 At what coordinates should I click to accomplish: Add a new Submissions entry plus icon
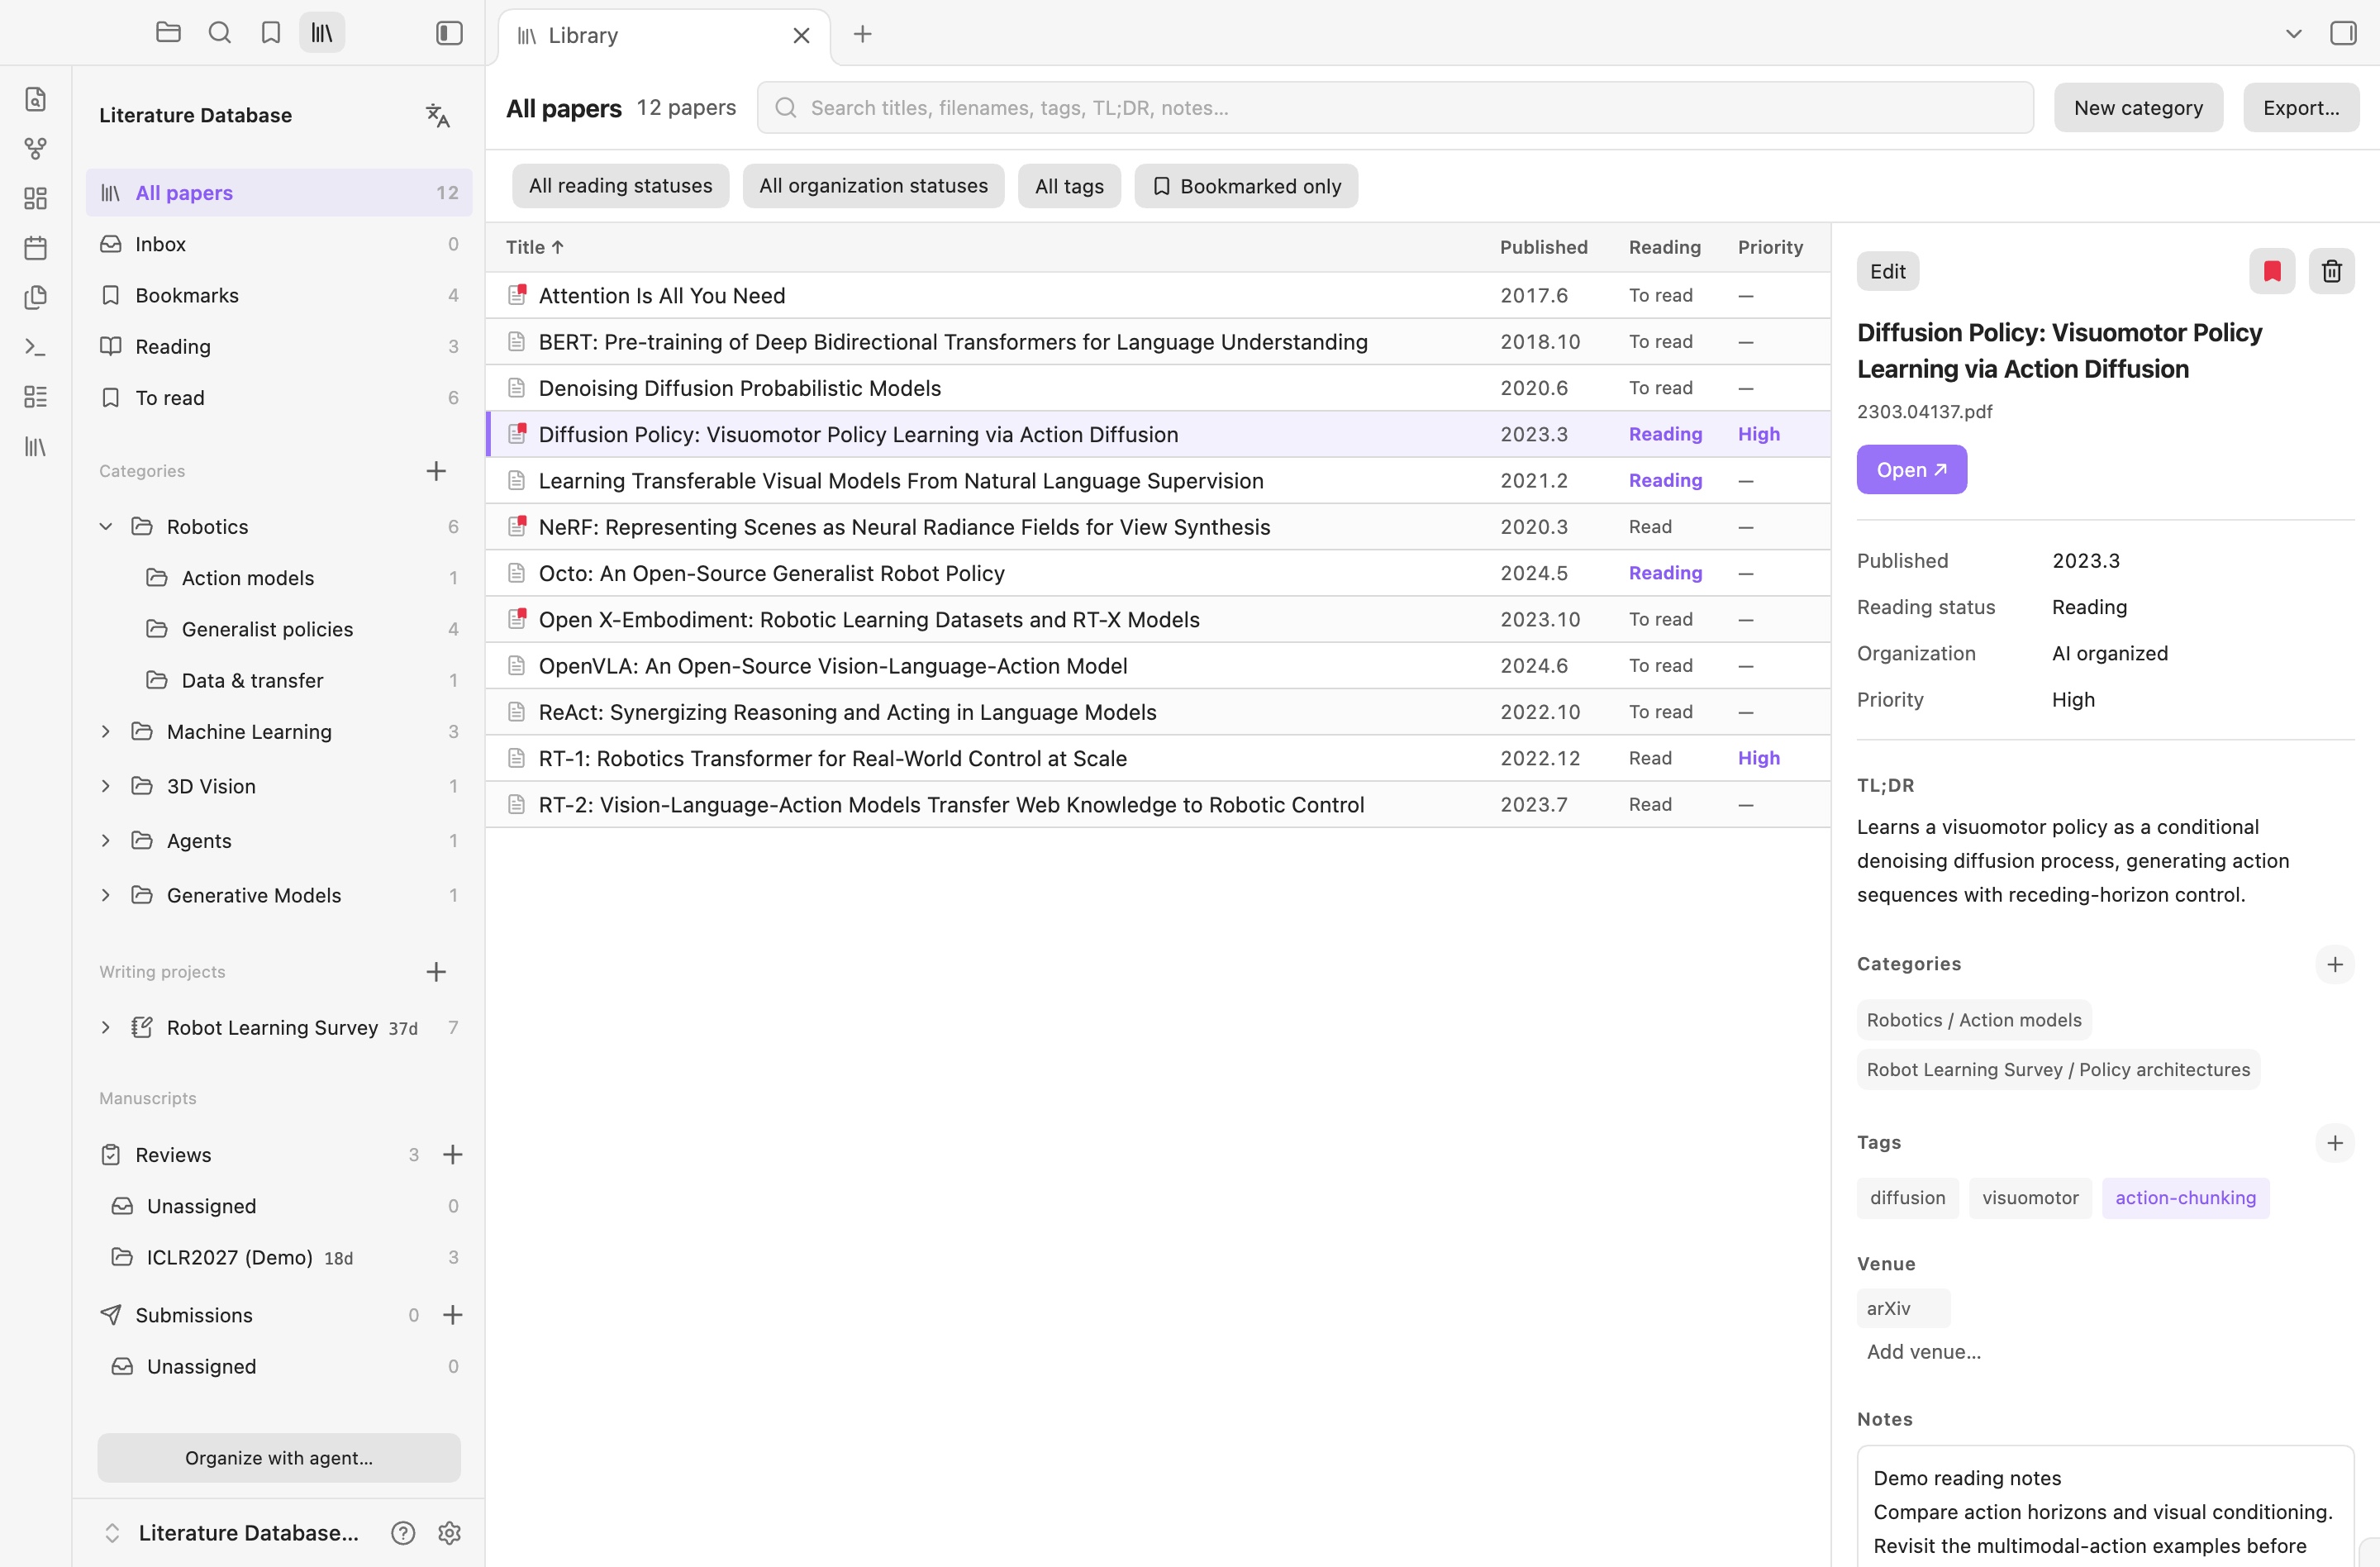pyautogui.click(x=453, y=1315)
